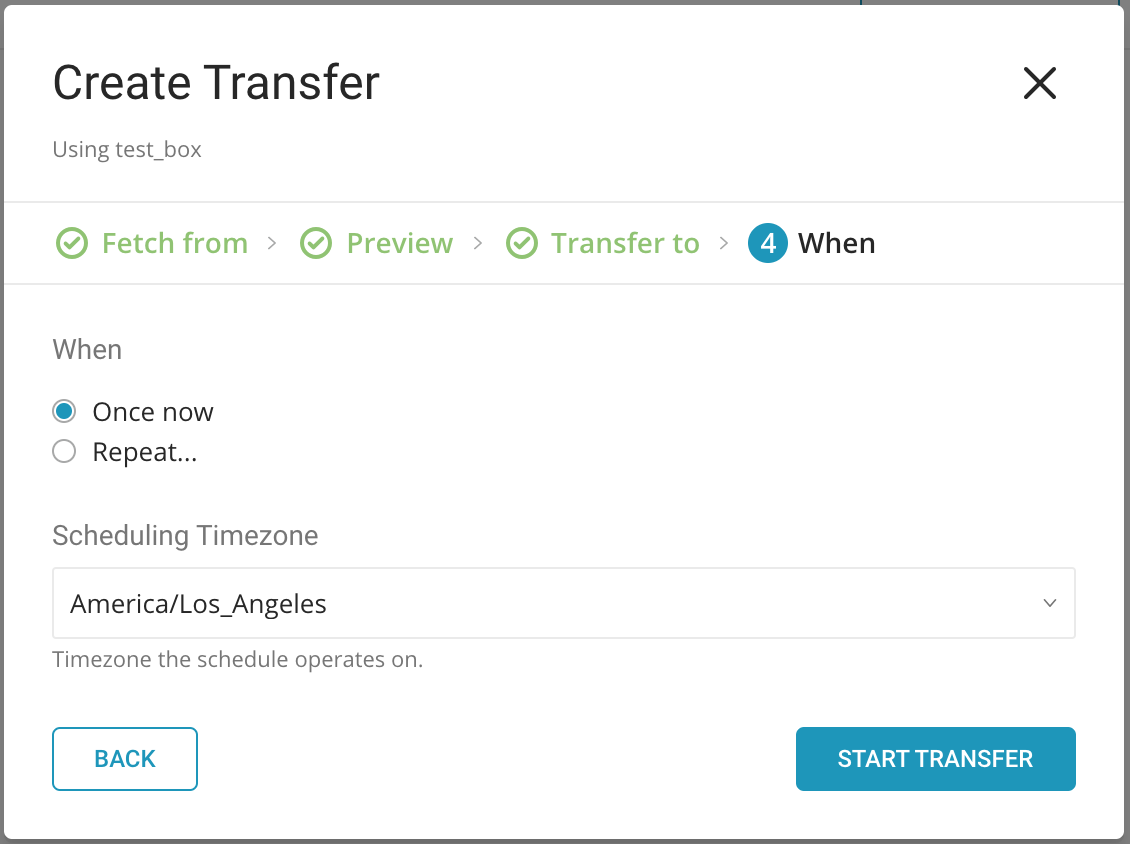Click the When step label
The image size is (1130, 844).
point(836,243)
